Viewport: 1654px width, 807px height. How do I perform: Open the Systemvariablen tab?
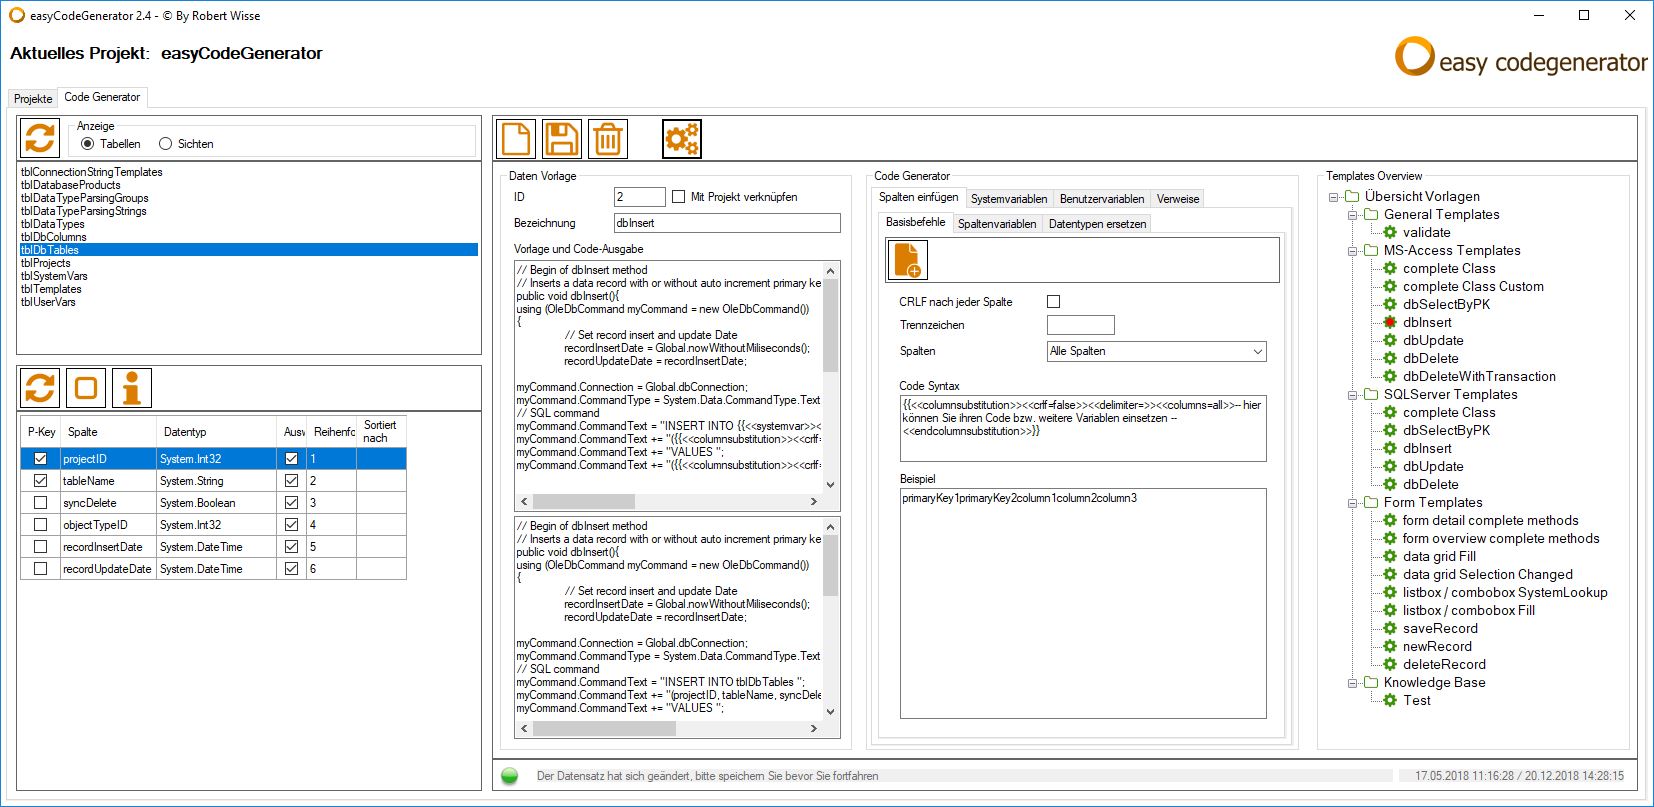(x=1009, y=199)
